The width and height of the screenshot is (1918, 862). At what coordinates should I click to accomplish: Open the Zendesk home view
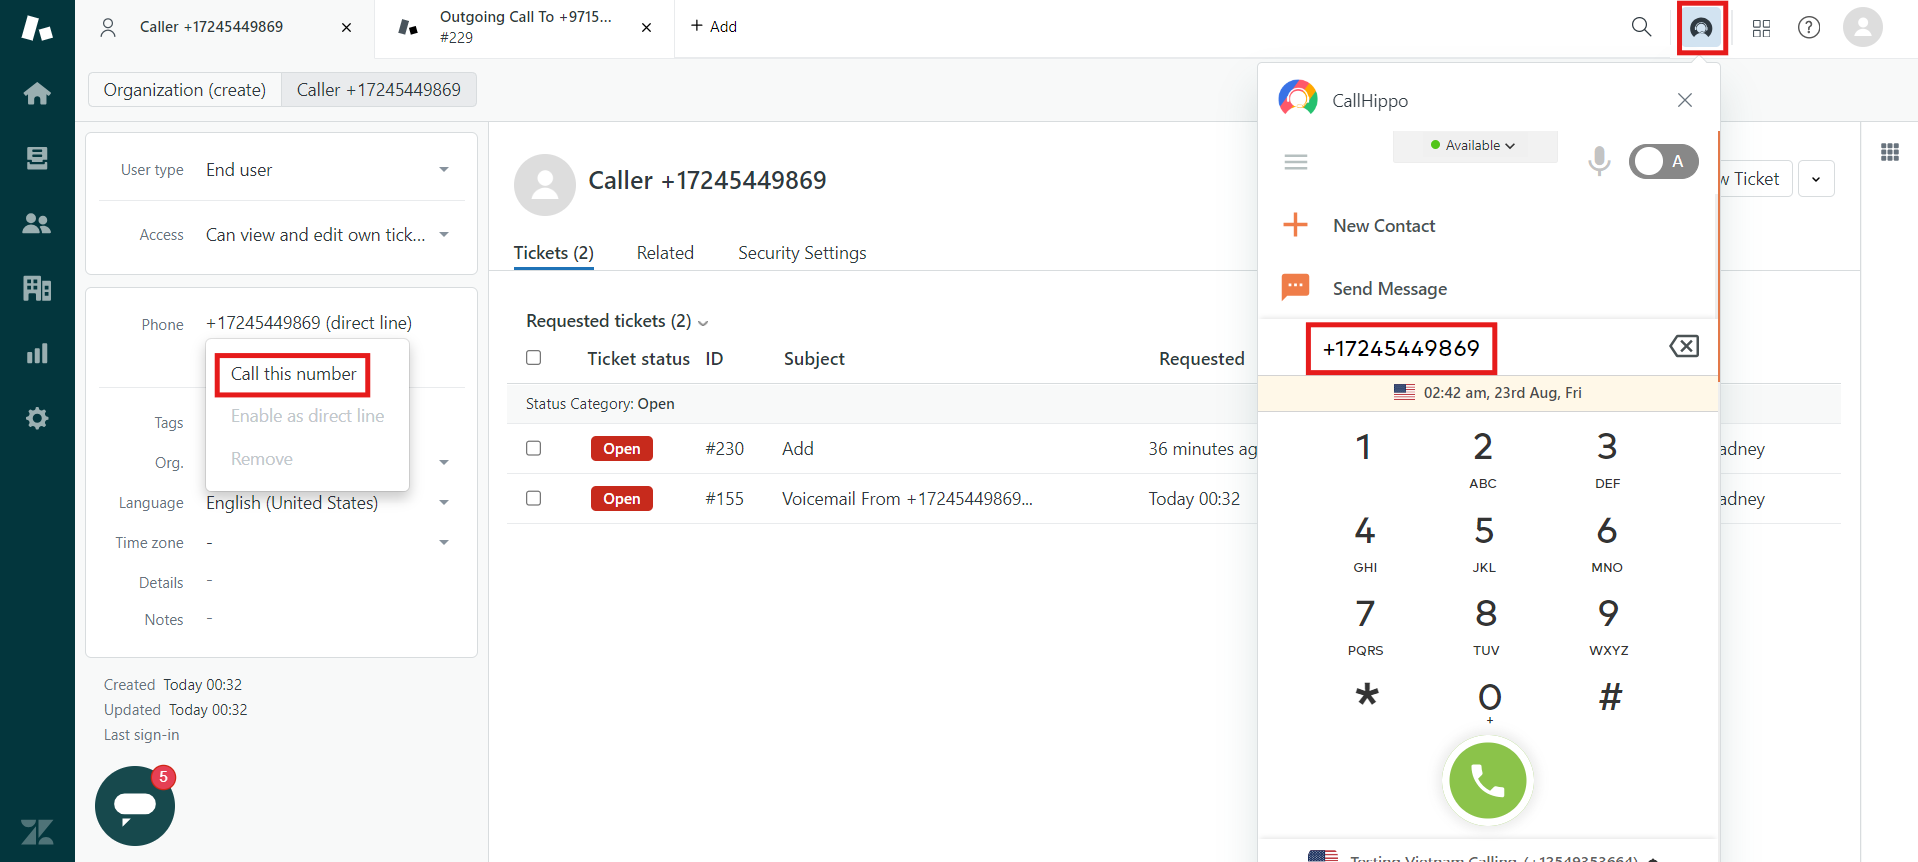(37, 94)
